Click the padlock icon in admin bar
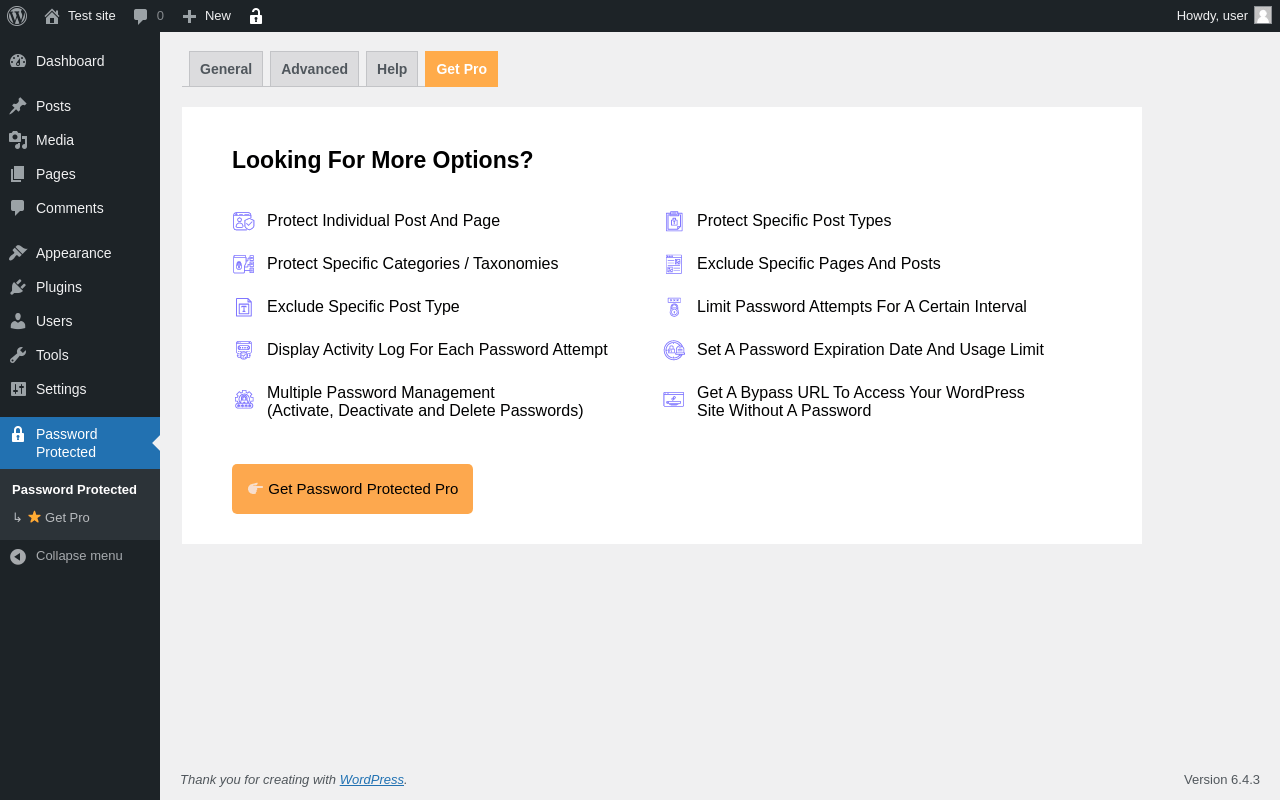1280x800 pixels. tap(256, 16)
